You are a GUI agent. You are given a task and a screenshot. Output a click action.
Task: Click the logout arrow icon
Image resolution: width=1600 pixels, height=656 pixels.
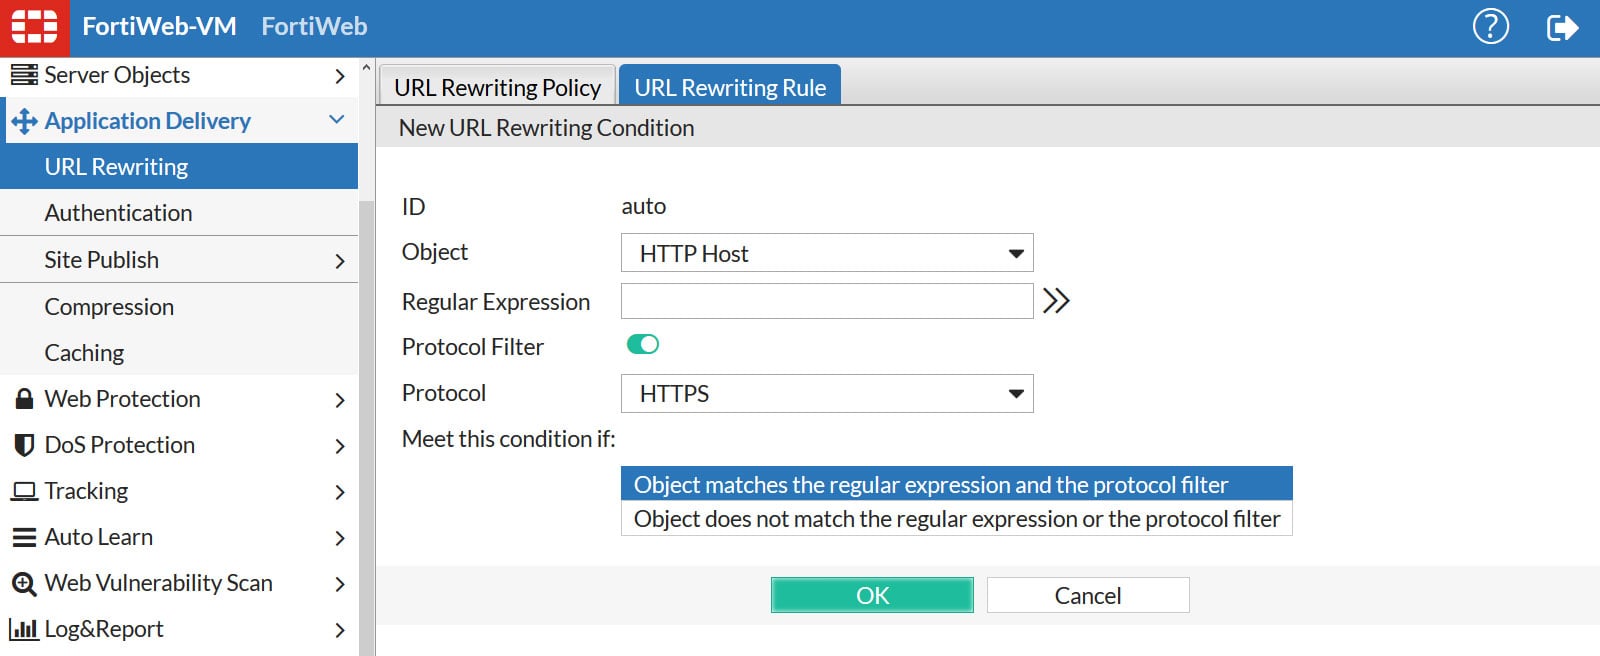[1561, 27]
